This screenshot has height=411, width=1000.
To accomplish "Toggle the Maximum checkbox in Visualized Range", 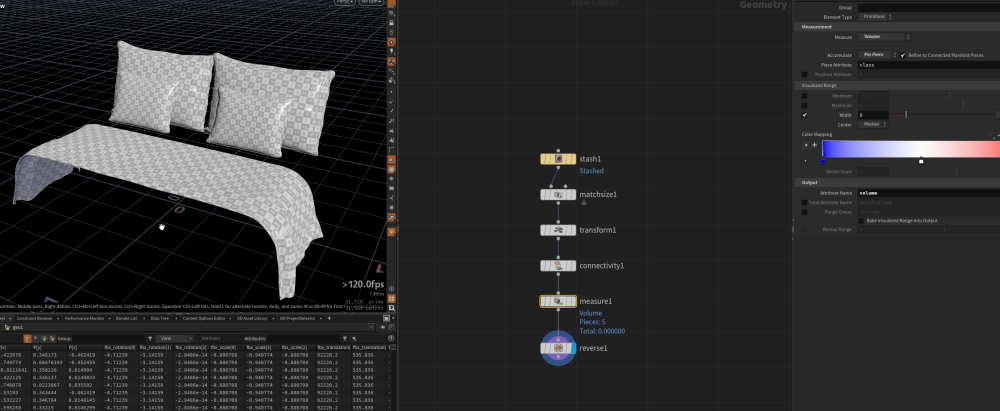I will tap(805, 105).
